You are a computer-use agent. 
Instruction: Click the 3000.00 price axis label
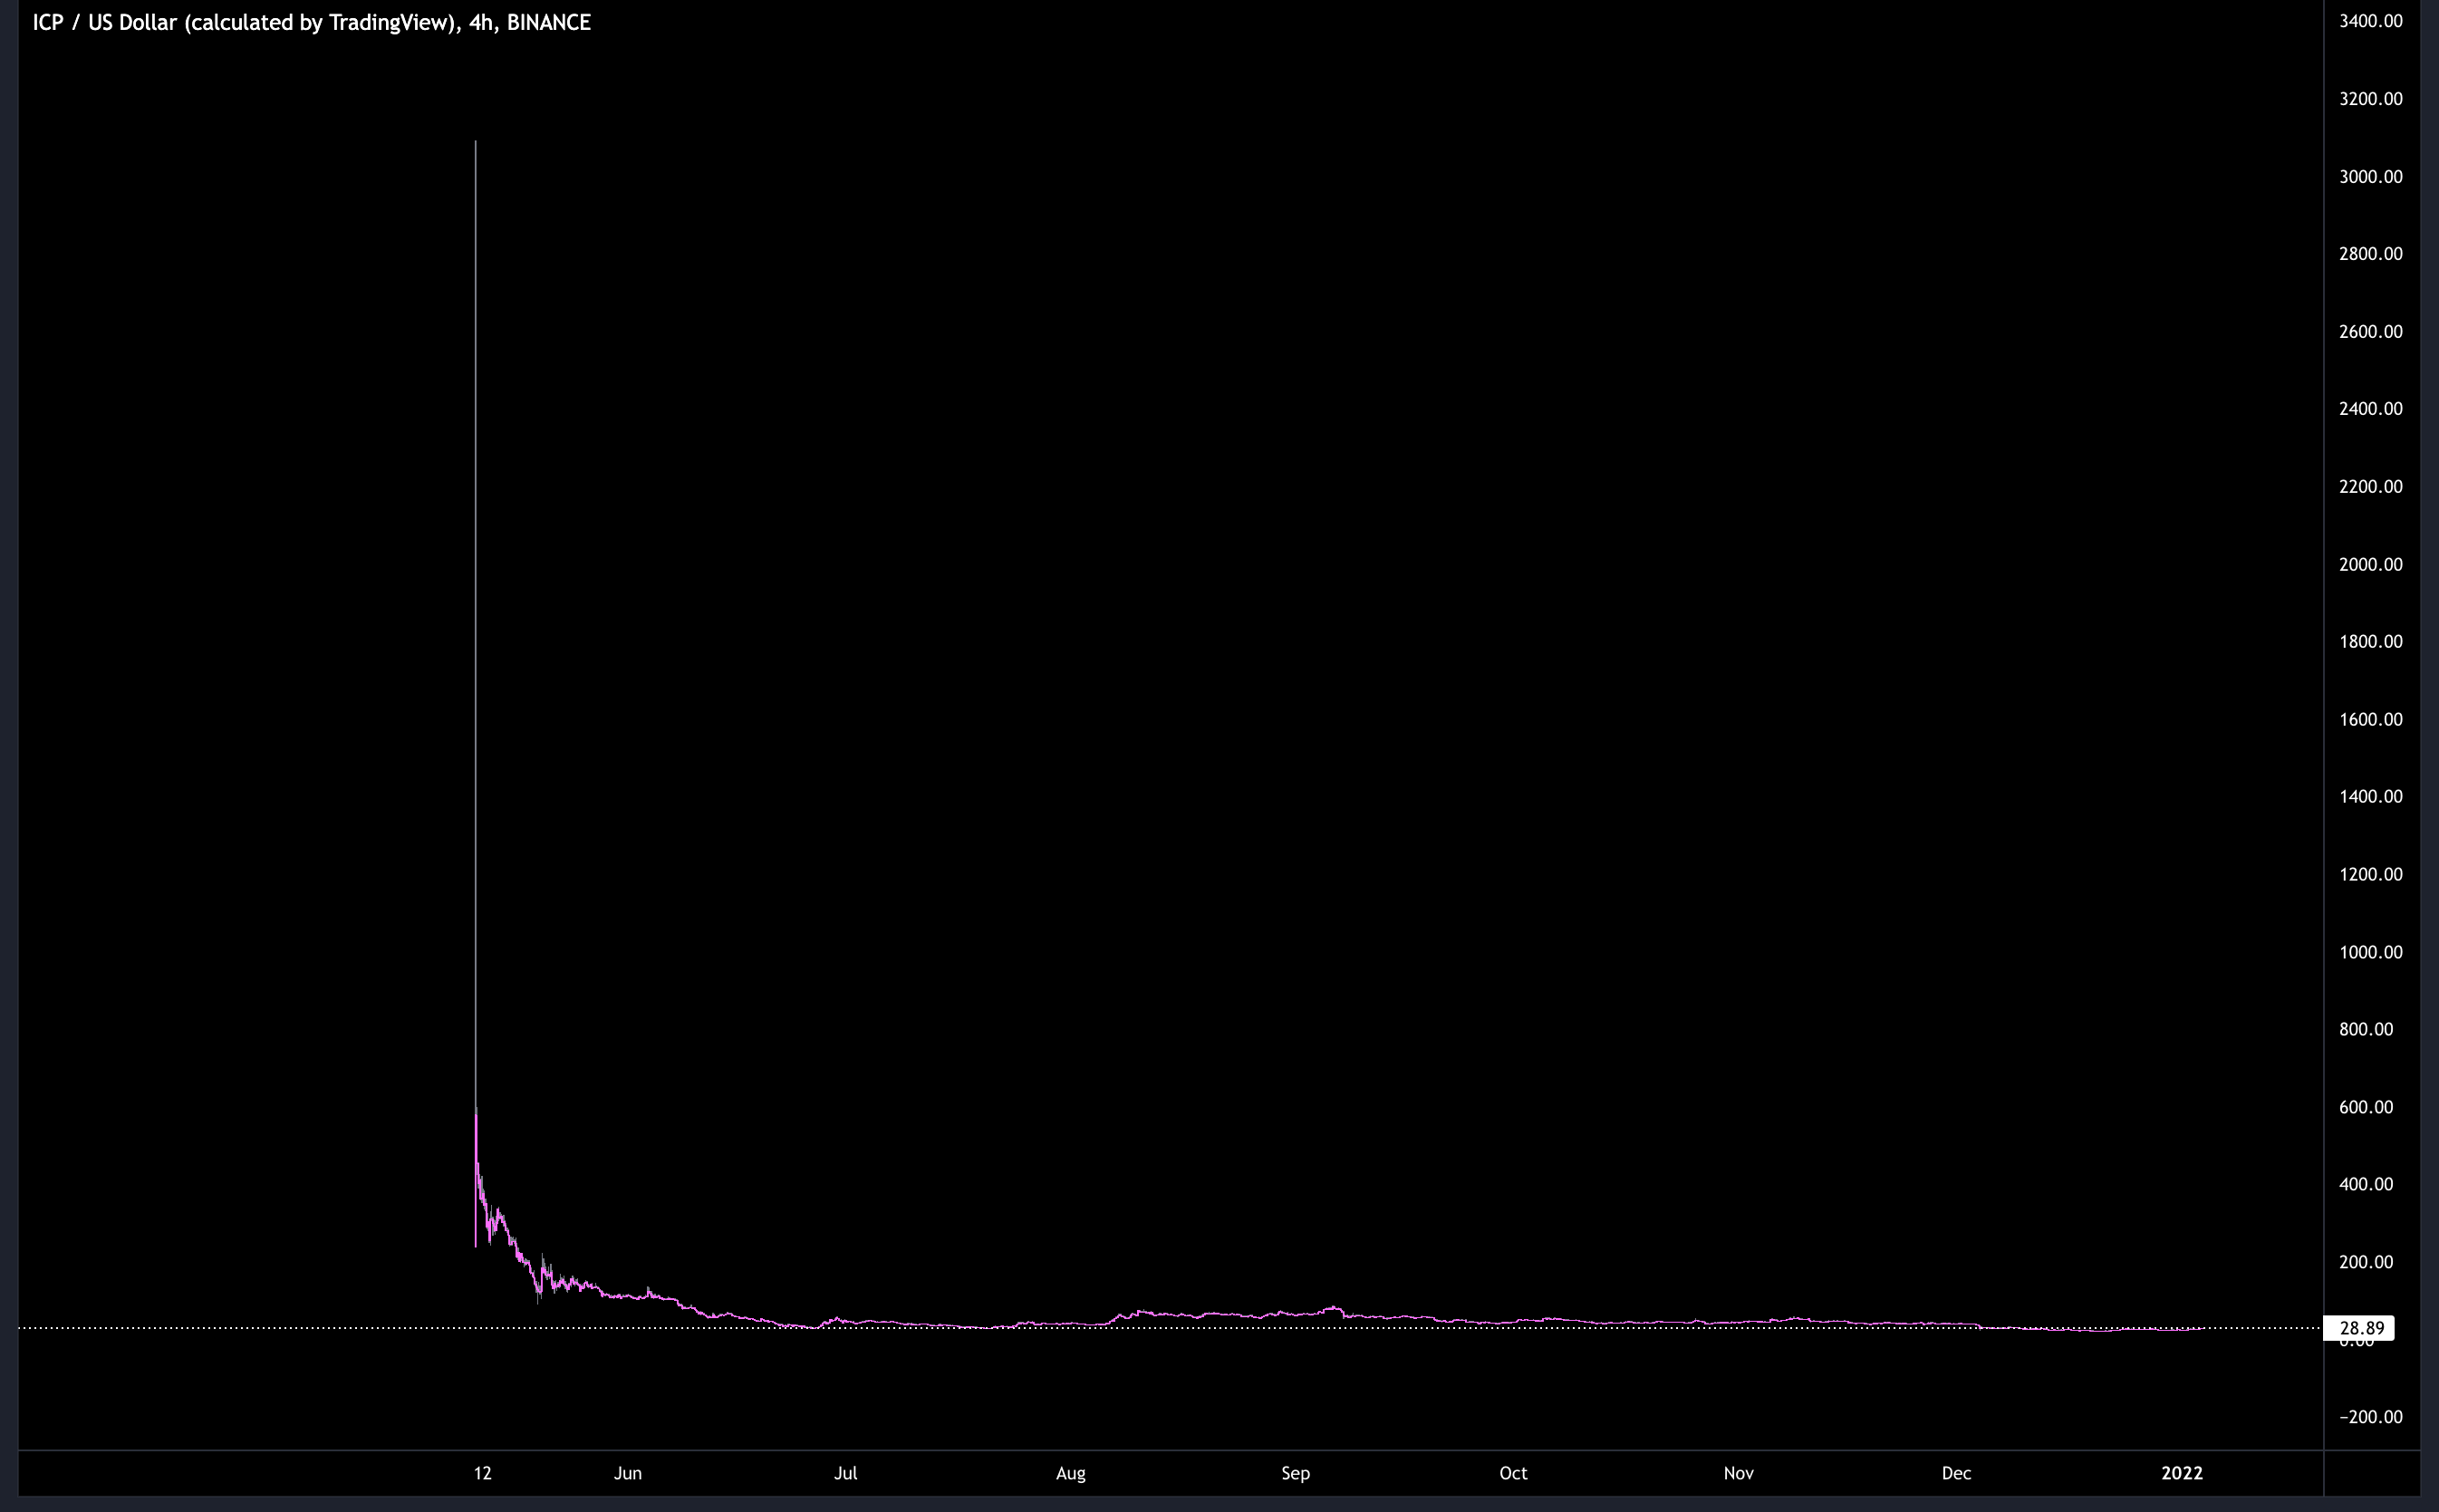(2370, 177)
